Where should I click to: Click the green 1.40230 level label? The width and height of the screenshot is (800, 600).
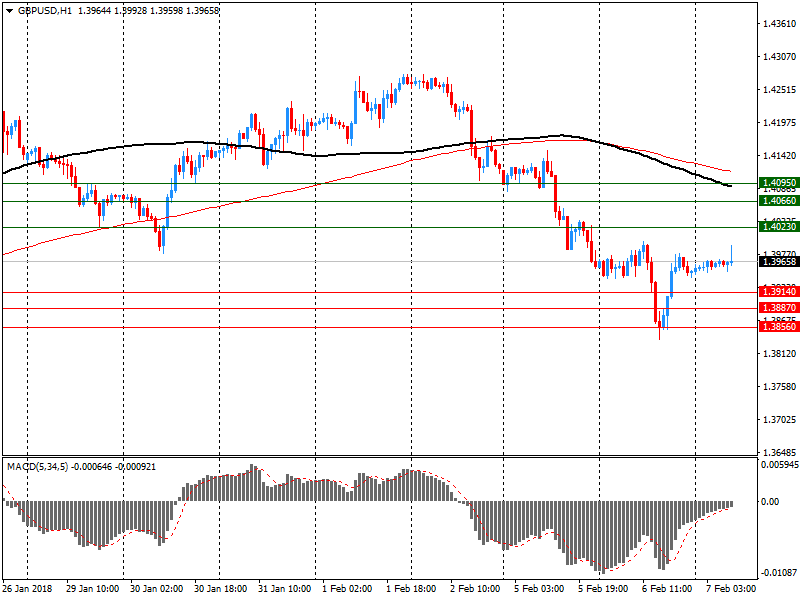778,228
